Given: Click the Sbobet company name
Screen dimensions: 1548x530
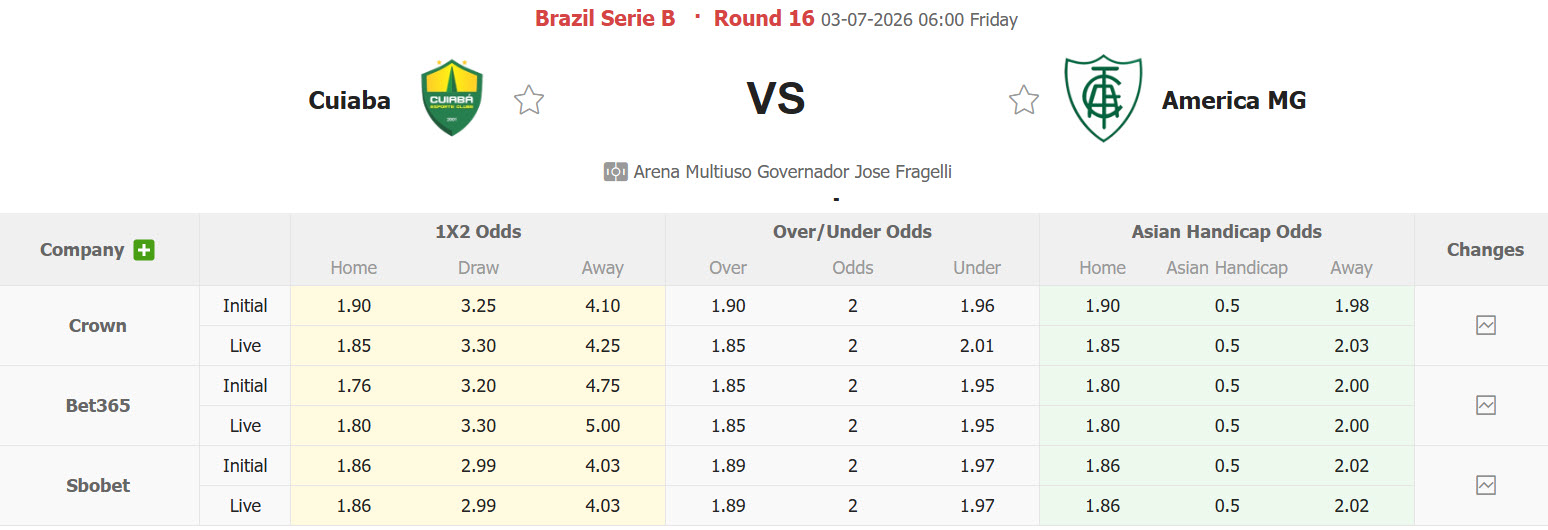Looking at the screenshot, I should [98, 485].
